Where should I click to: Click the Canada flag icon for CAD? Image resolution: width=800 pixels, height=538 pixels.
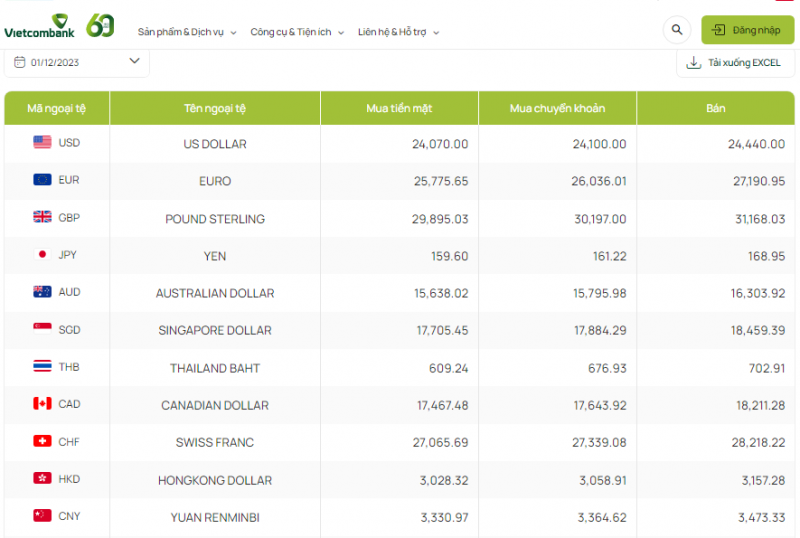(x=42, y=404)
